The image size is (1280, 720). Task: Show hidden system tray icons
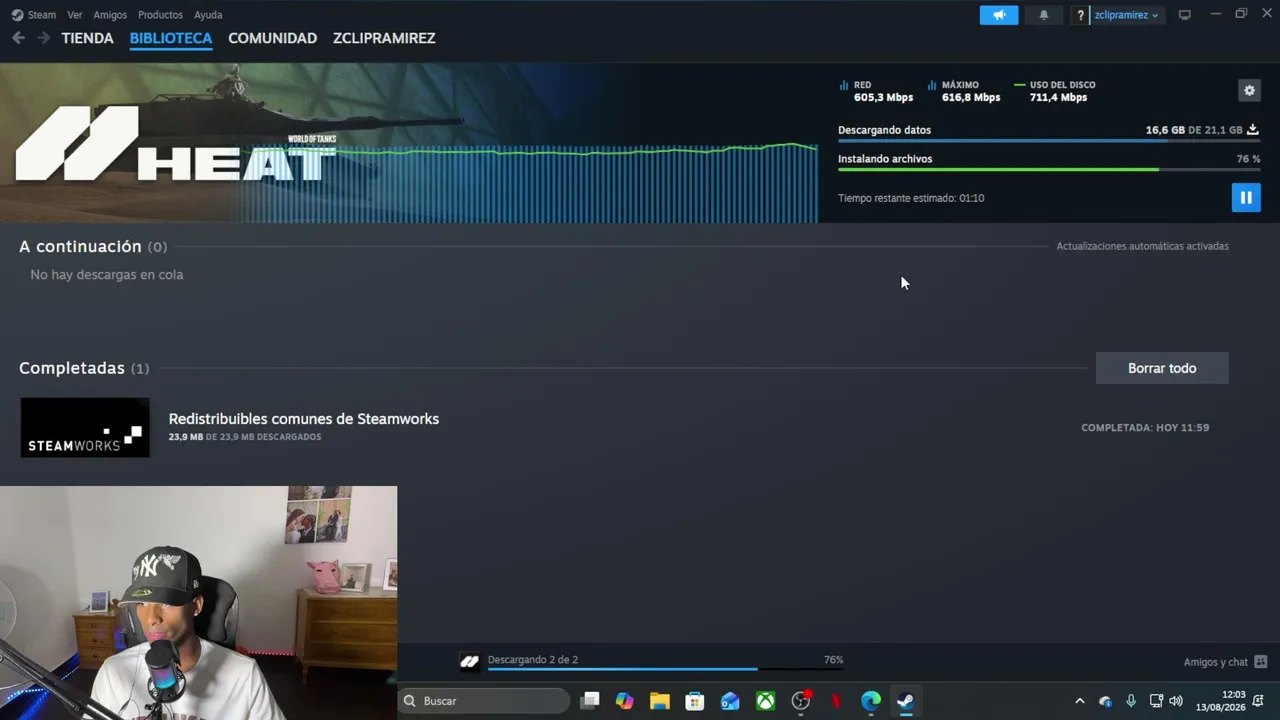(1079, 701)
